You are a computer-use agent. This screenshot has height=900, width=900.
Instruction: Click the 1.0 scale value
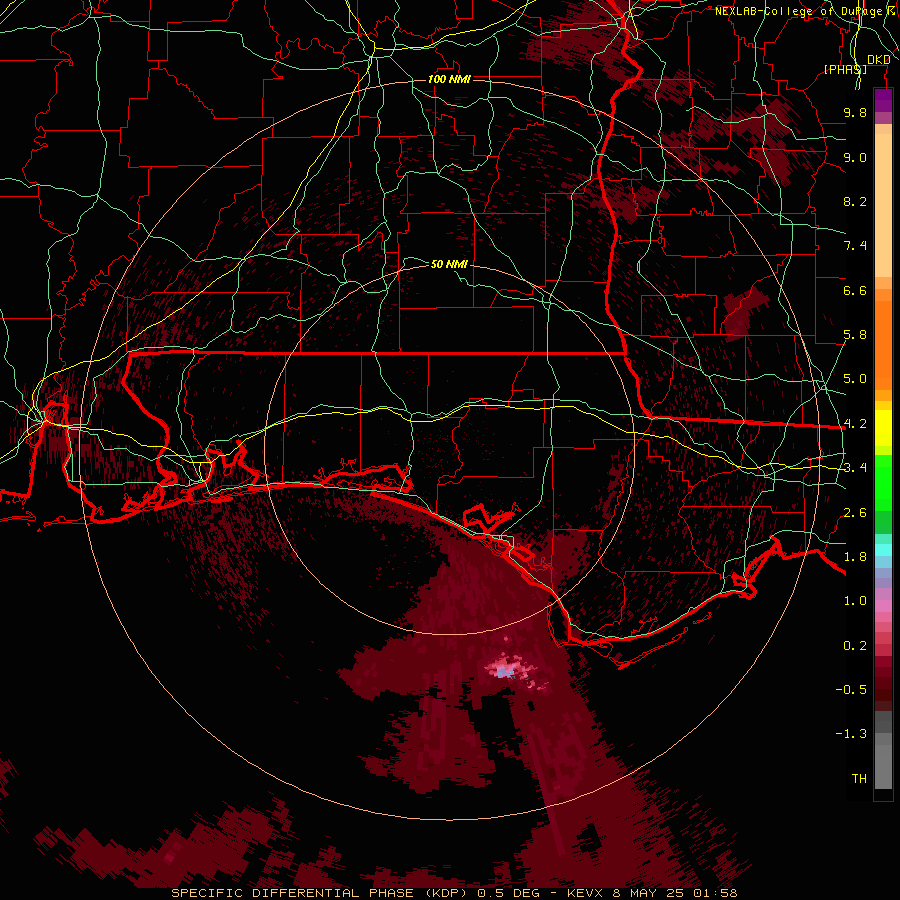pos(855,601)
